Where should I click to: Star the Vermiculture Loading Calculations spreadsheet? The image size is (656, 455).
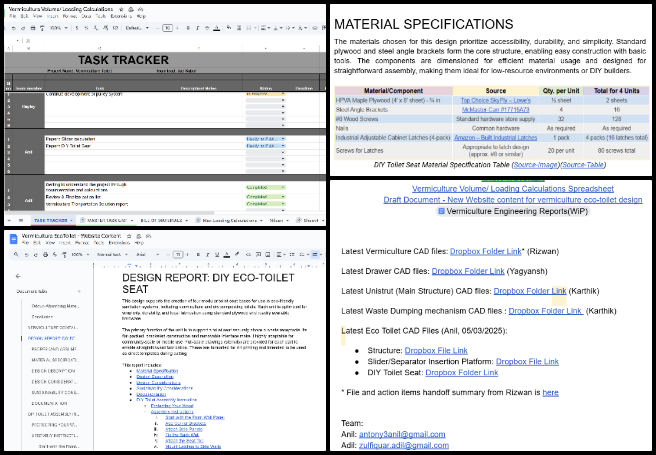coord(121,9)
